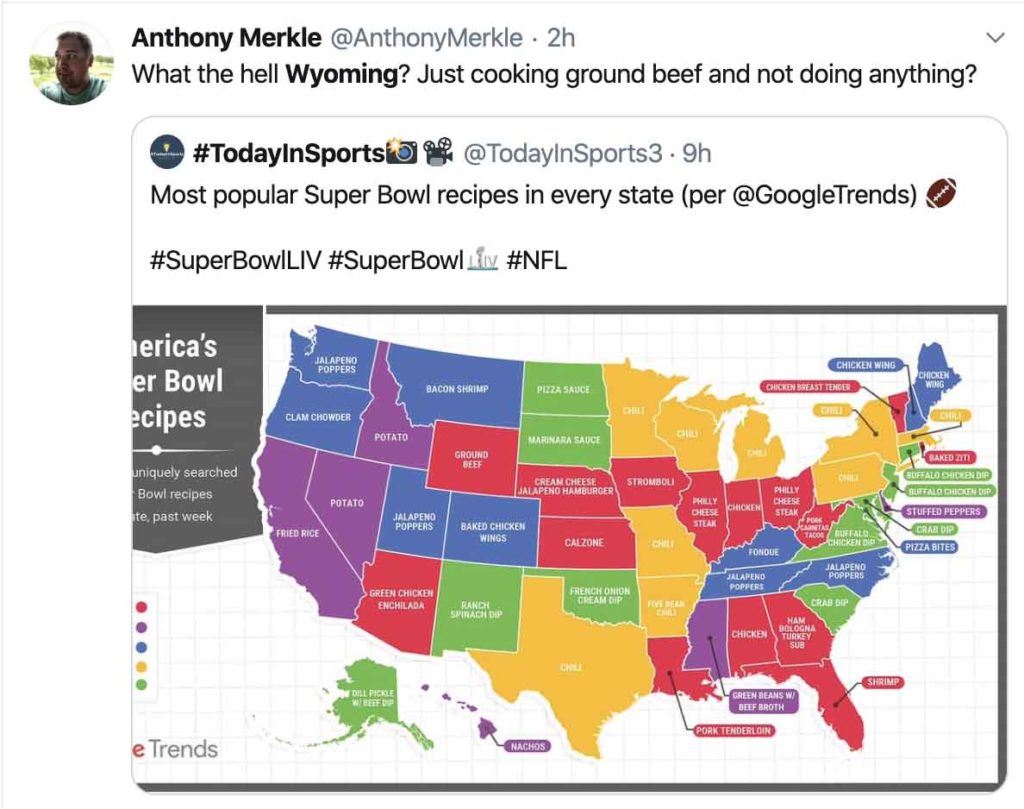Click the Nachos label for Hawaii
Viewport: 1024px width, 809px height.
pos(528,746)
